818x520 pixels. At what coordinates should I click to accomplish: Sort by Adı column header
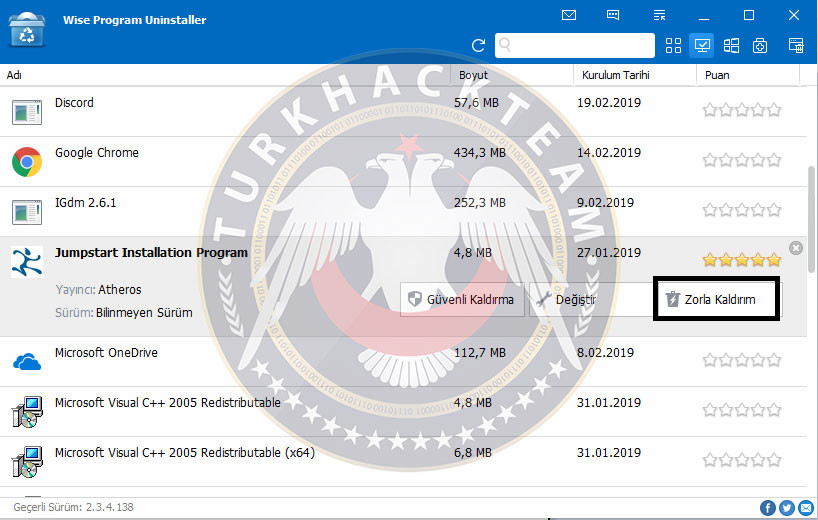click(14, 75)
